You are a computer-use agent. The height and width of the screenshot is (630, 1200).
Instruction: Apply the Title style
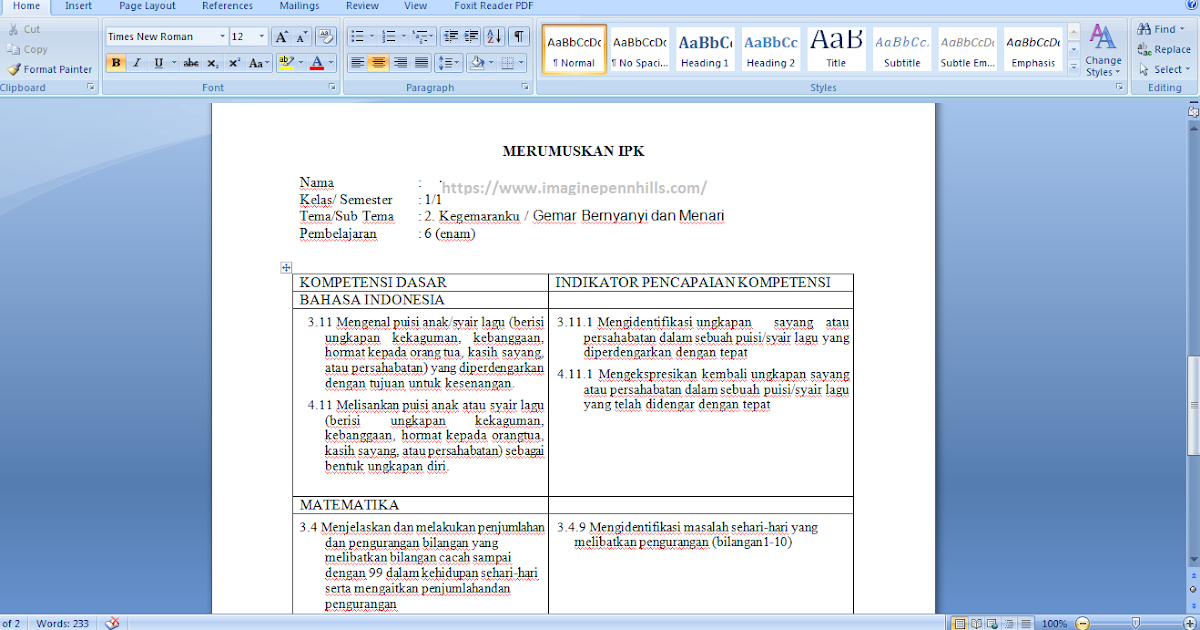pyautogui.click(x=836, y=51)
